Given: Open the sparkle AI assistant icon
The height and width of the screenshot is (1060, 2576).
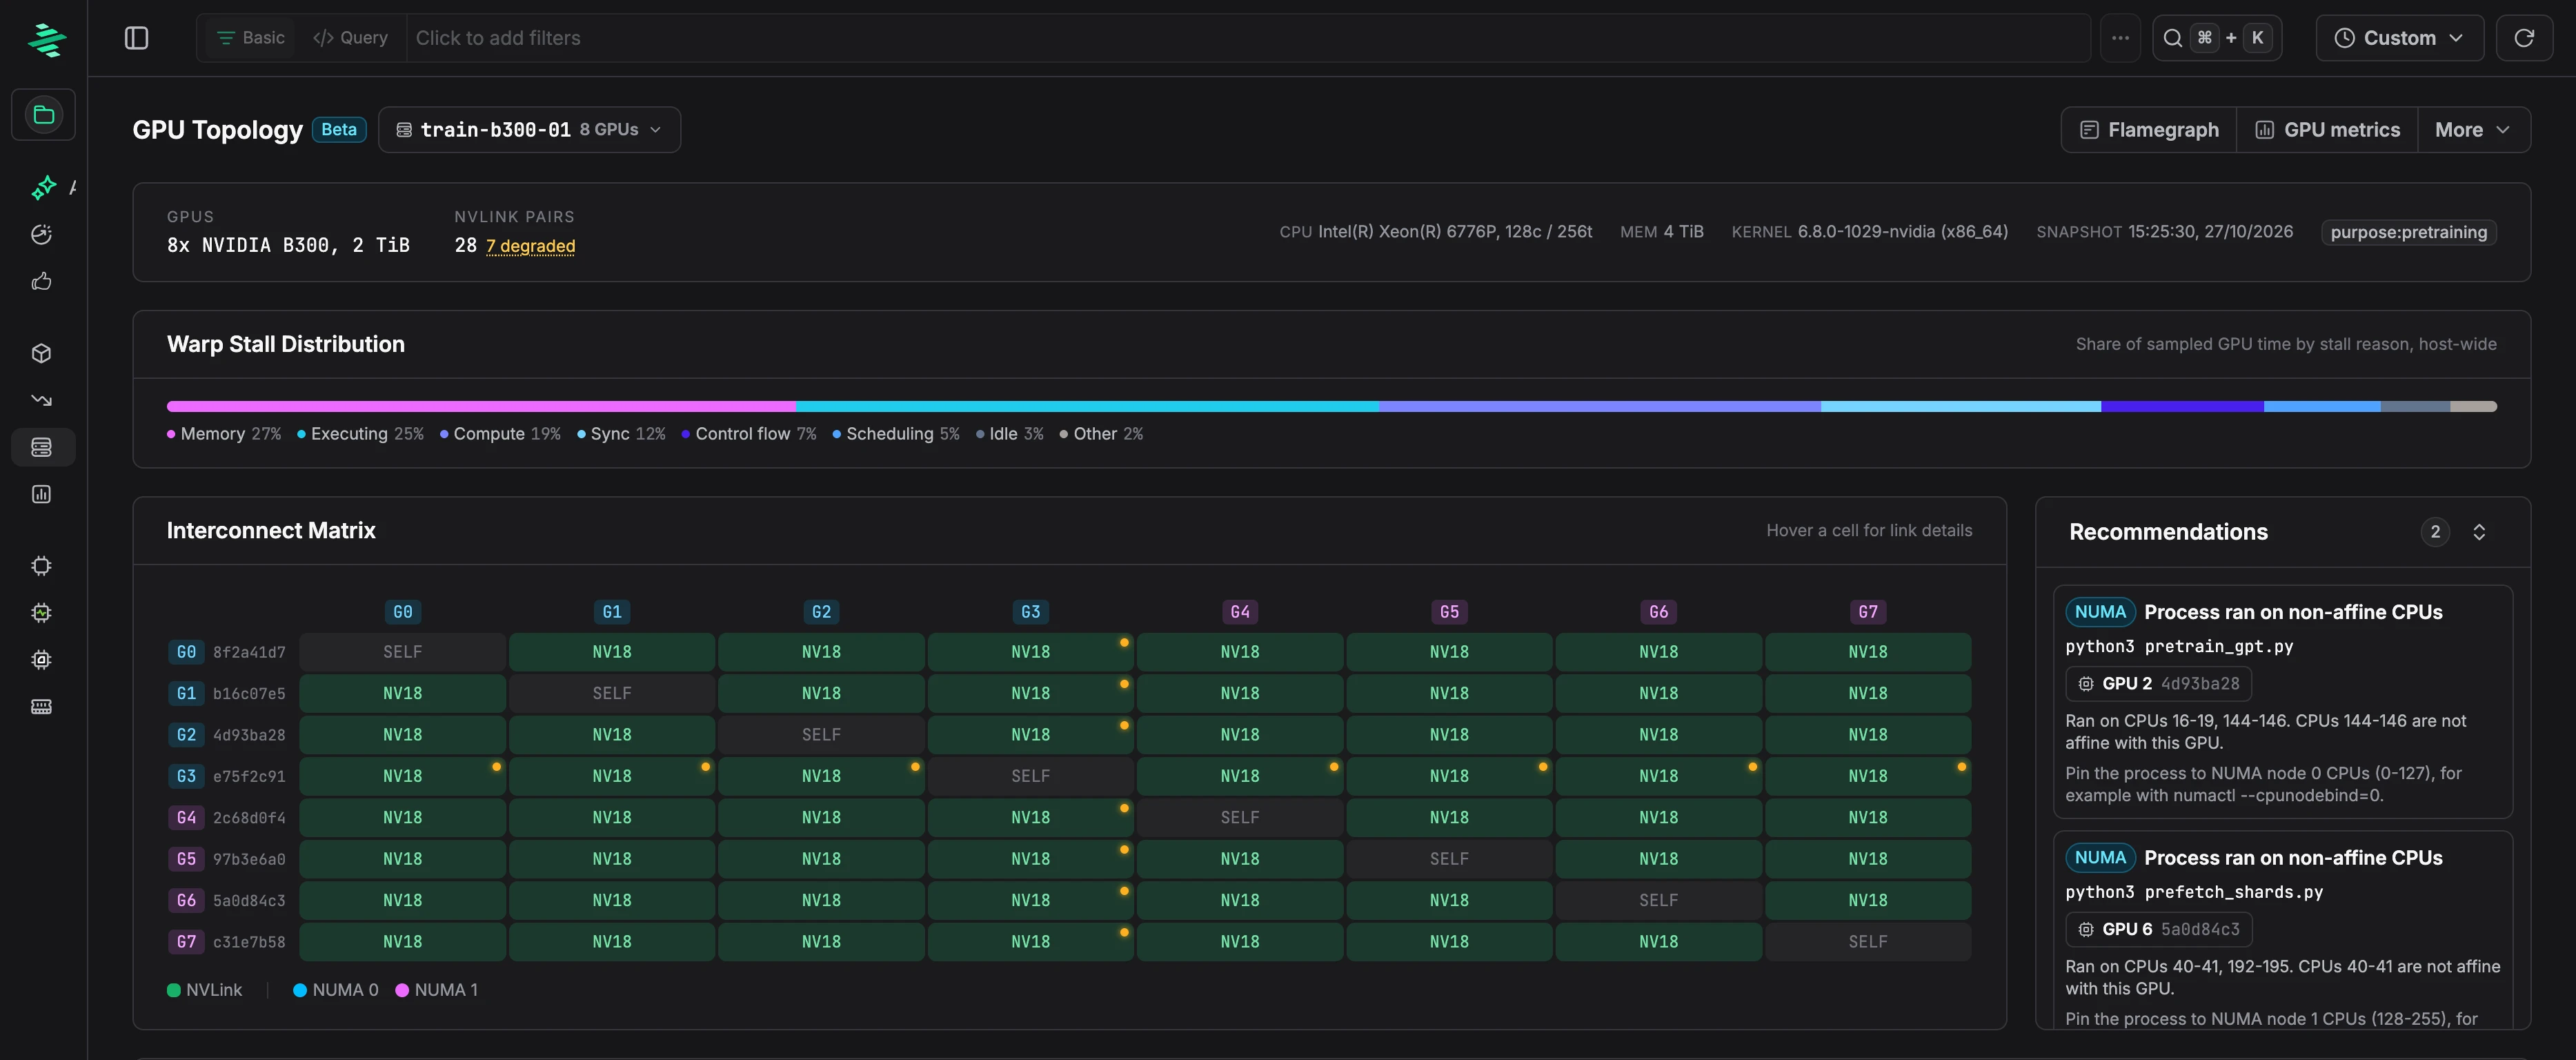Looking at the screenshot, I should (43, 187).
